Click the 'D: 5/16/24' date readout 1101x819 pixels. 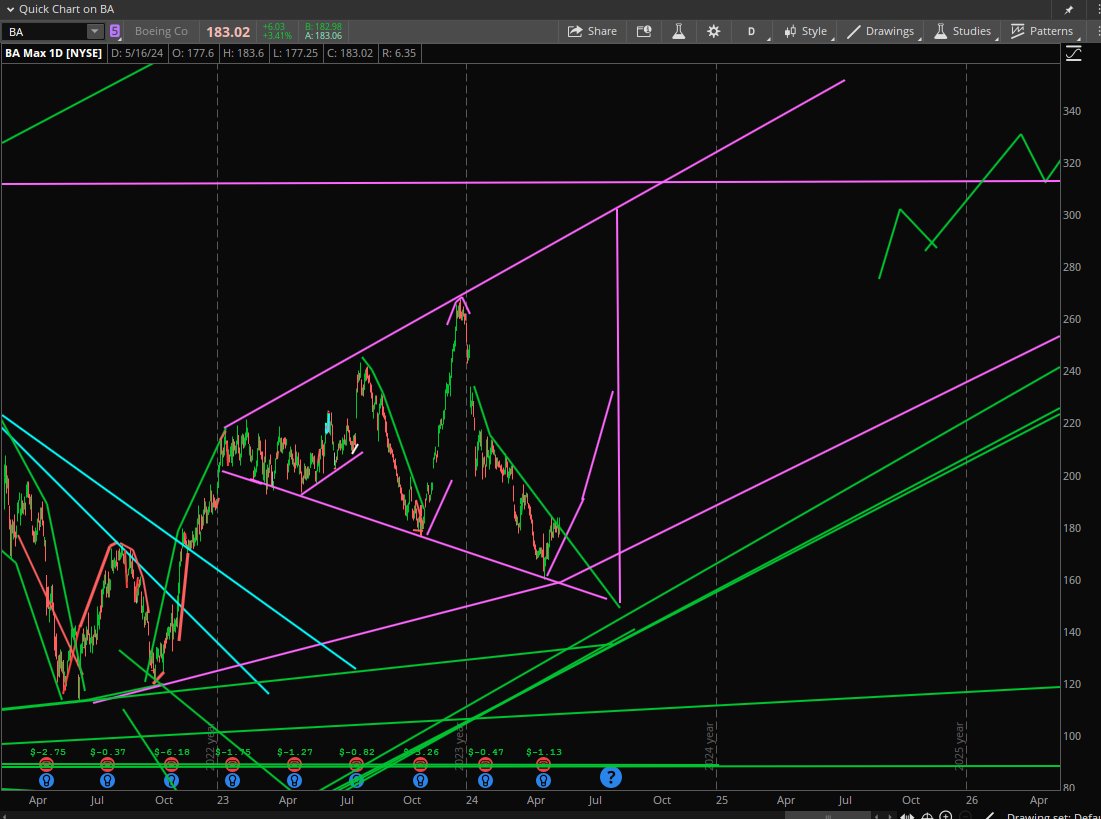pyautogui.click(x=137, y=53)
